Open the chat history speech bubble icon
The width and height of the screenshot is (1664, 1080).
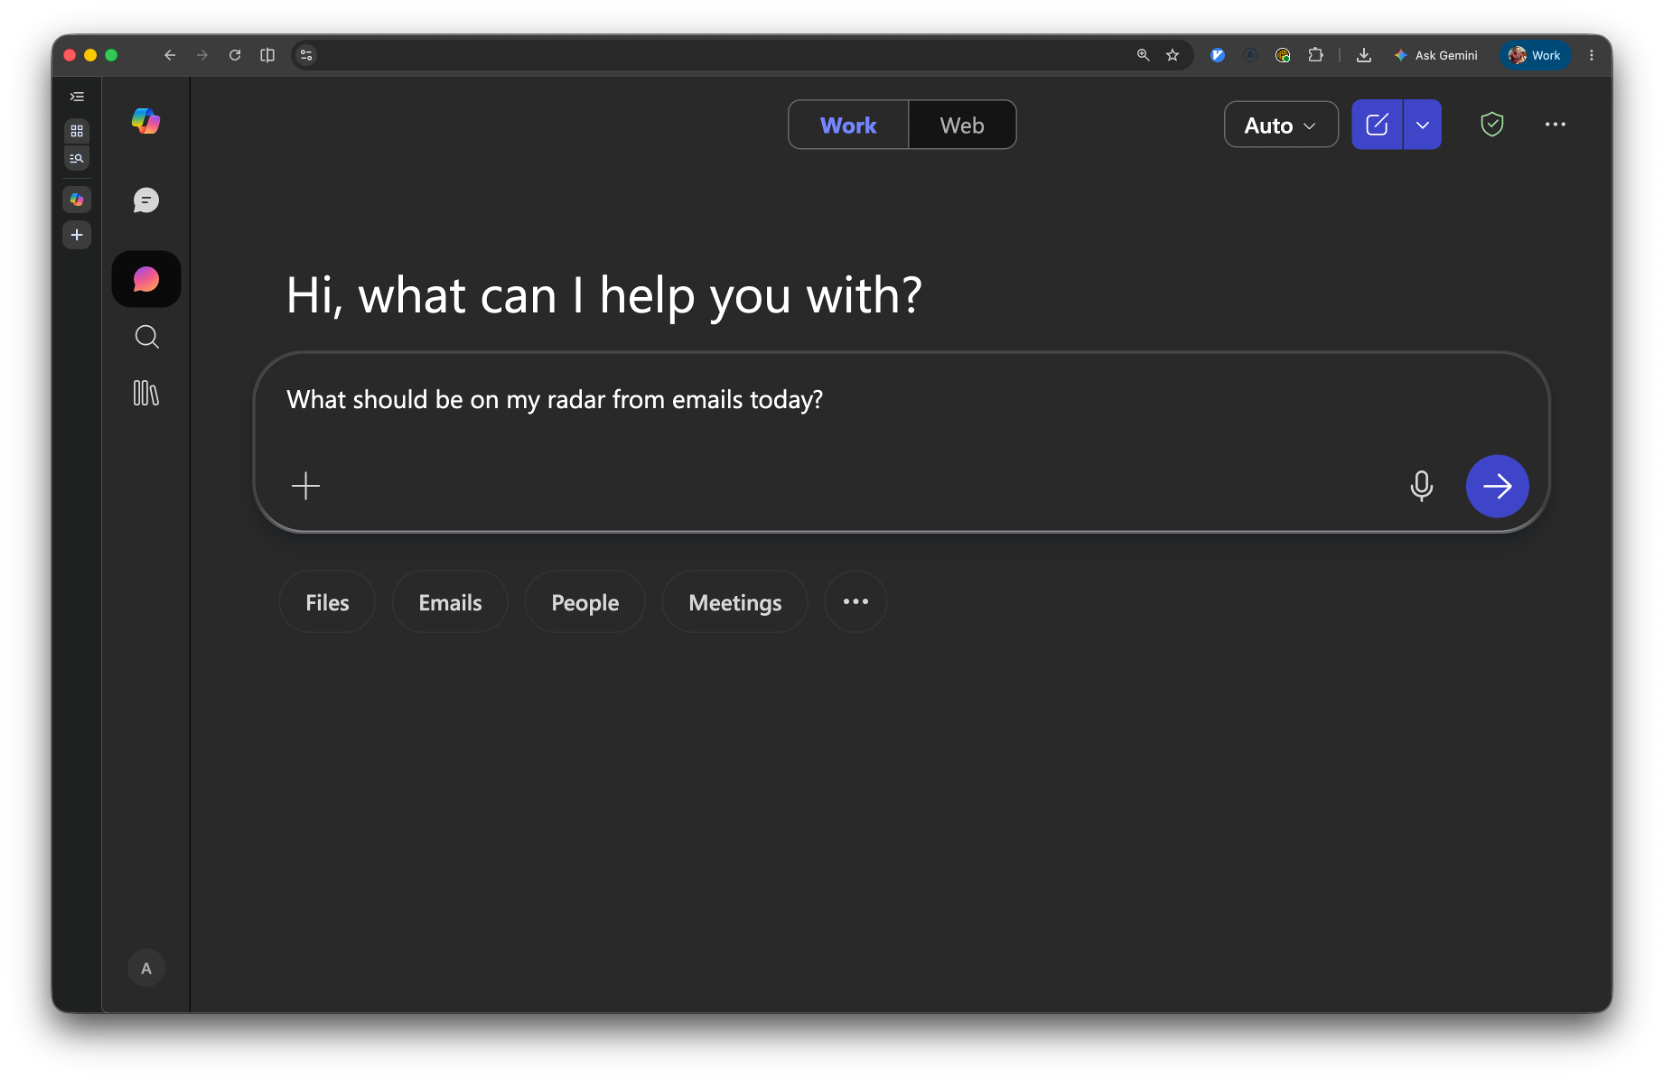click(146, 201)
